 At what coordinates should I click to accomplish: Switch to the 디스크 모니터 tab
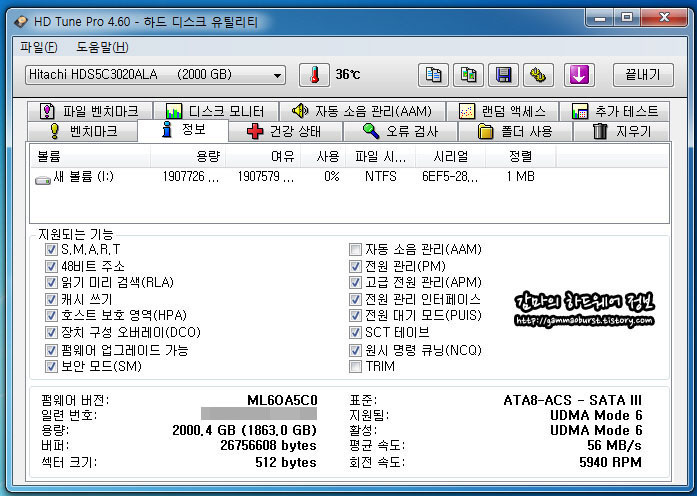215,111
